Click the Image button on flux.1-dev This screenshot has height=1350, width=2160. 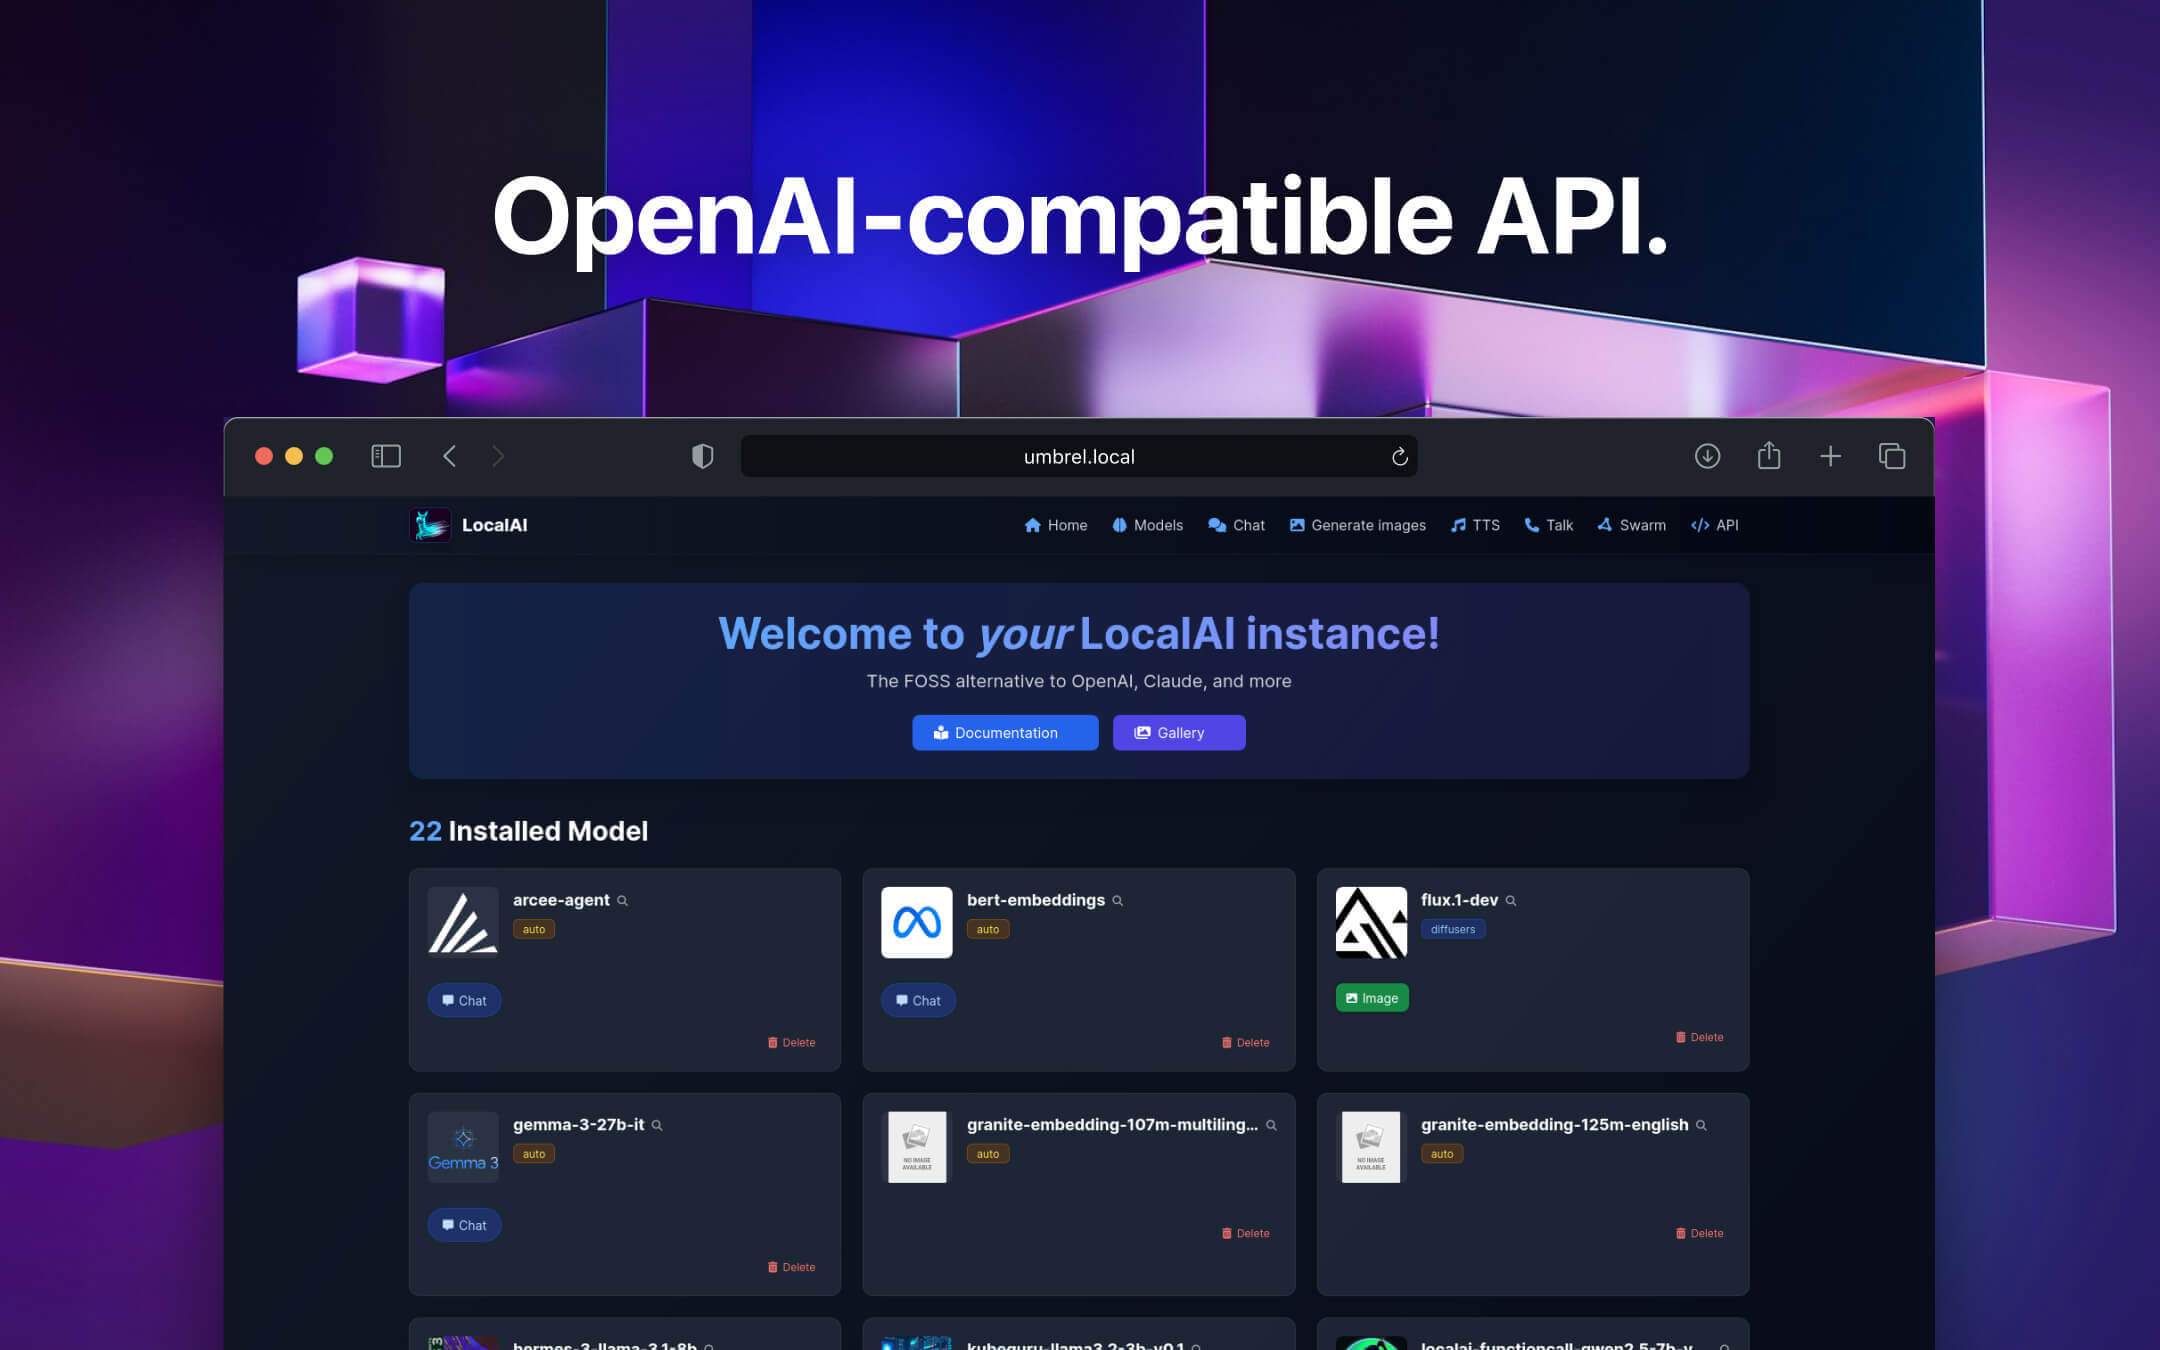[1372, 997]
